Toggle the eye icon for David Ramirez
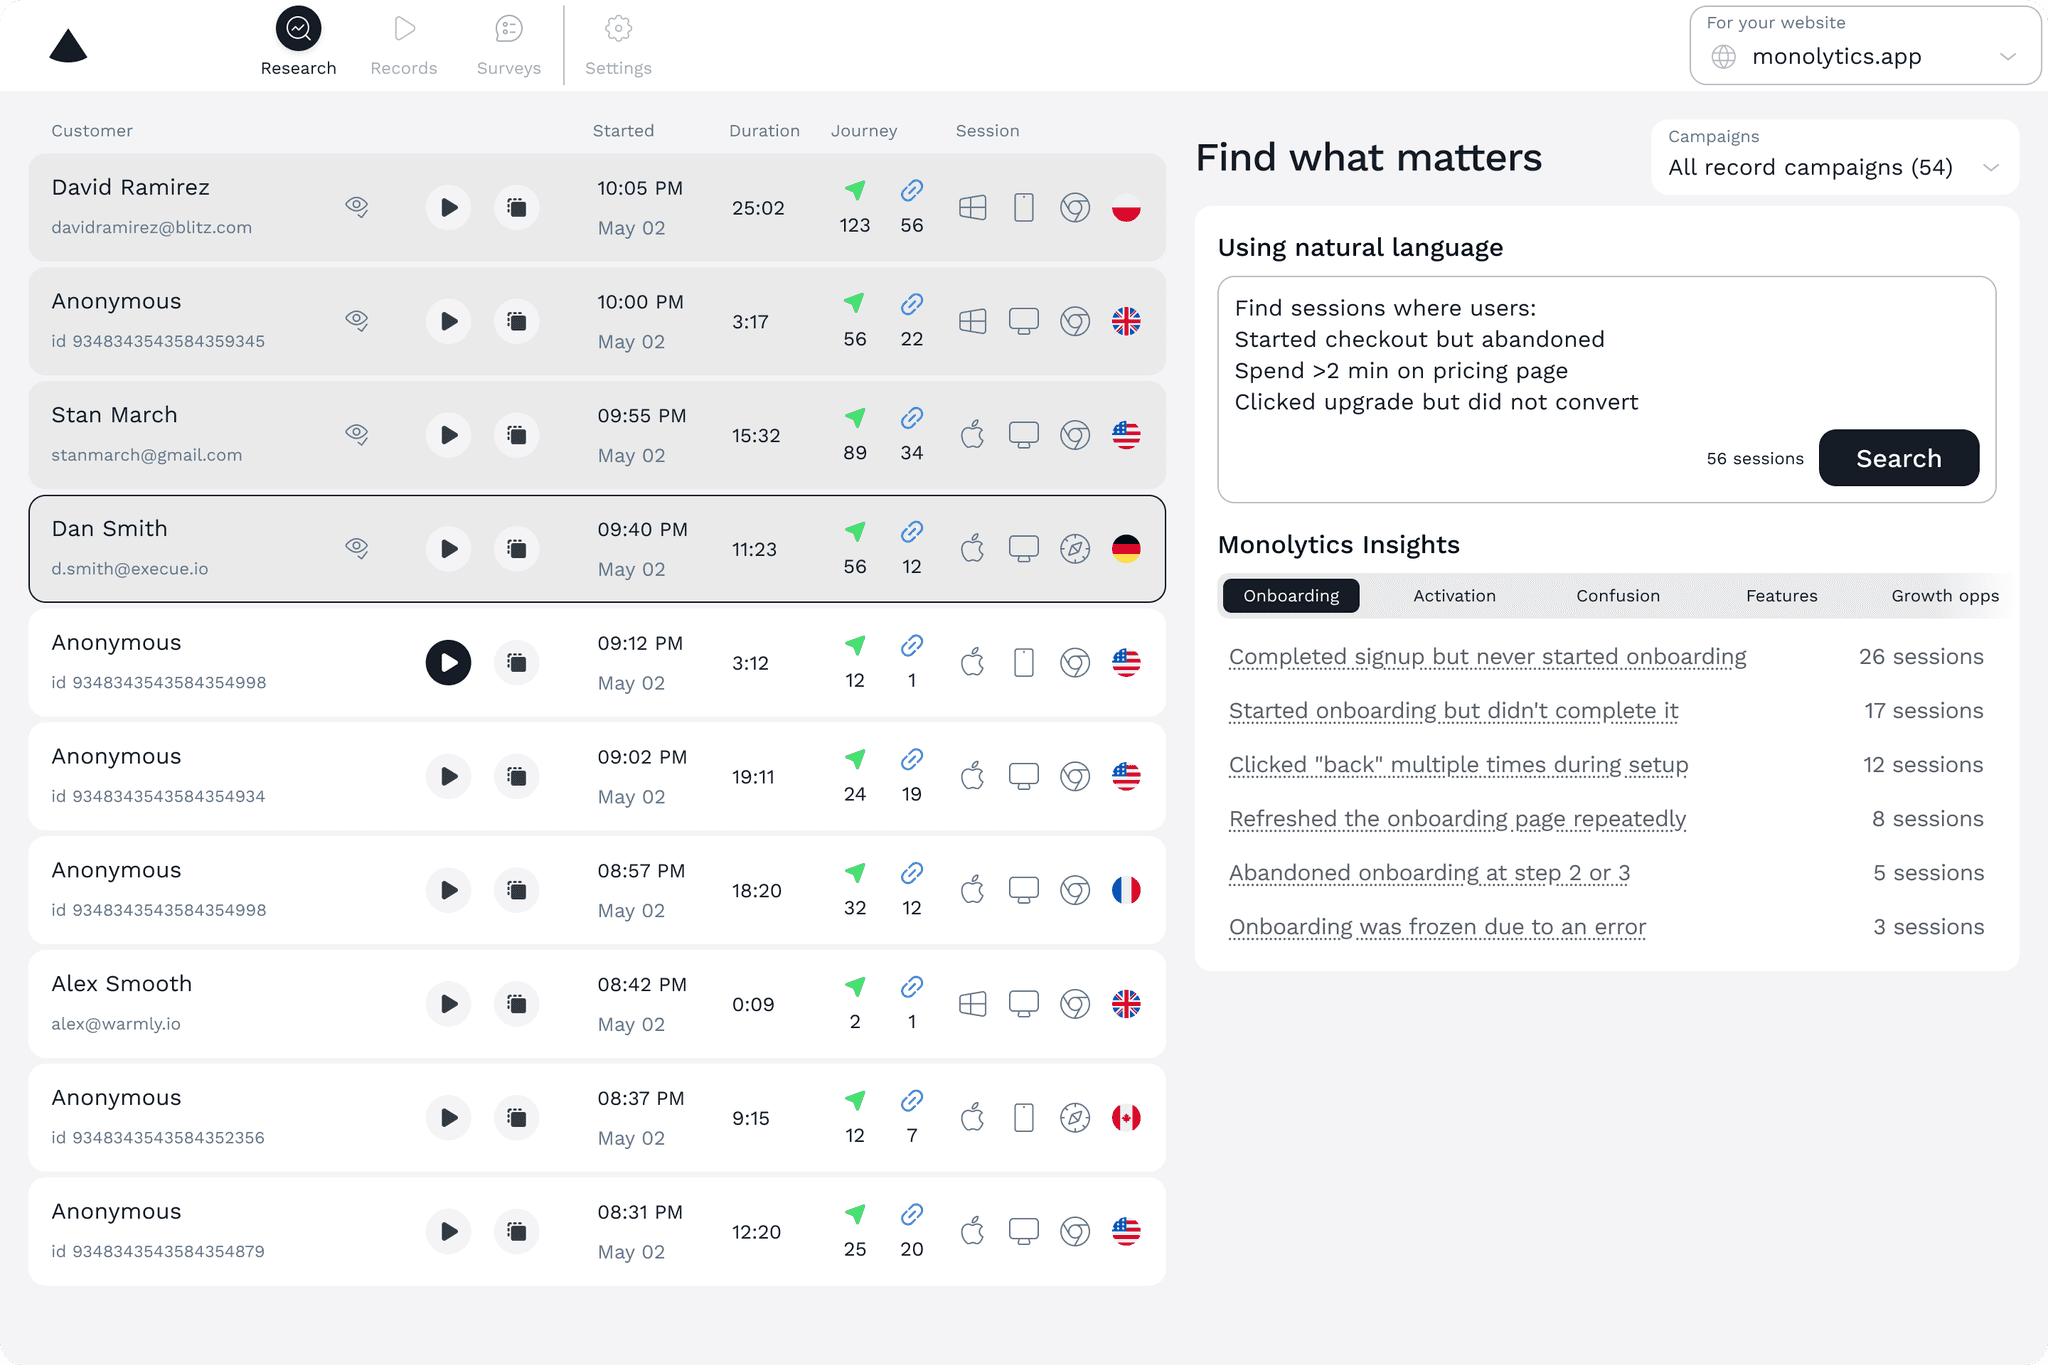Image resolution: width=2048 pixels, height=1365 pixels. [x=357, y=207]
